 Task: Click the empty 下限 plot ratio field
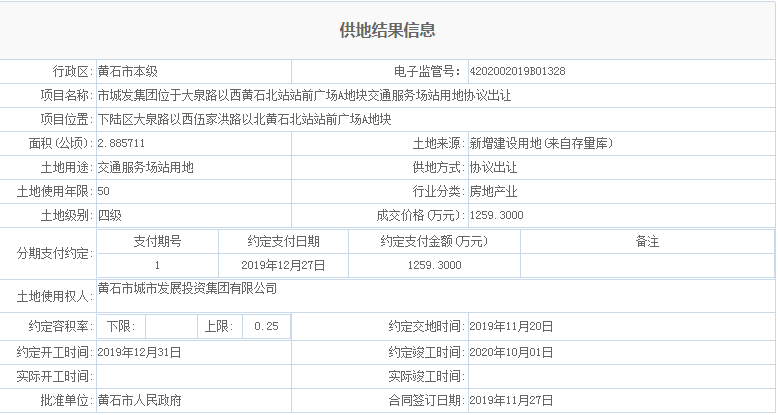pos(170,327)
